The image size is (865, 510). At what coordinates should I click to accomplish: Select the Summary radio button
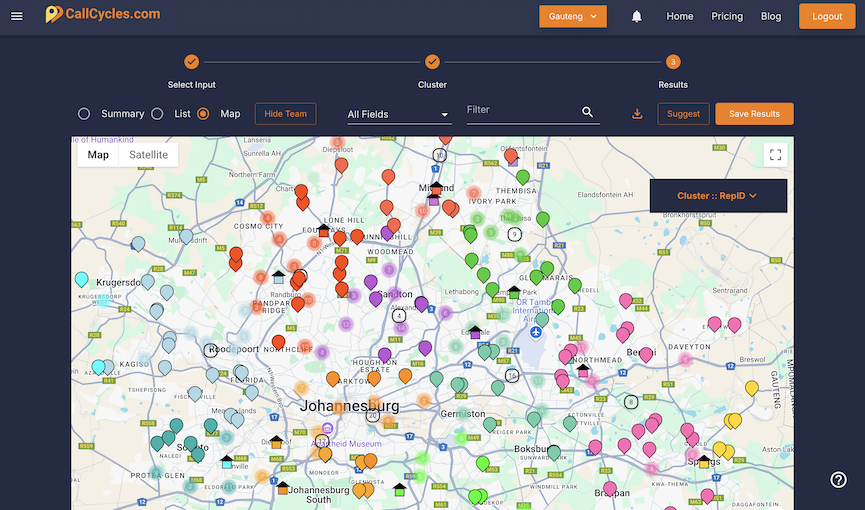click(84, 114)
